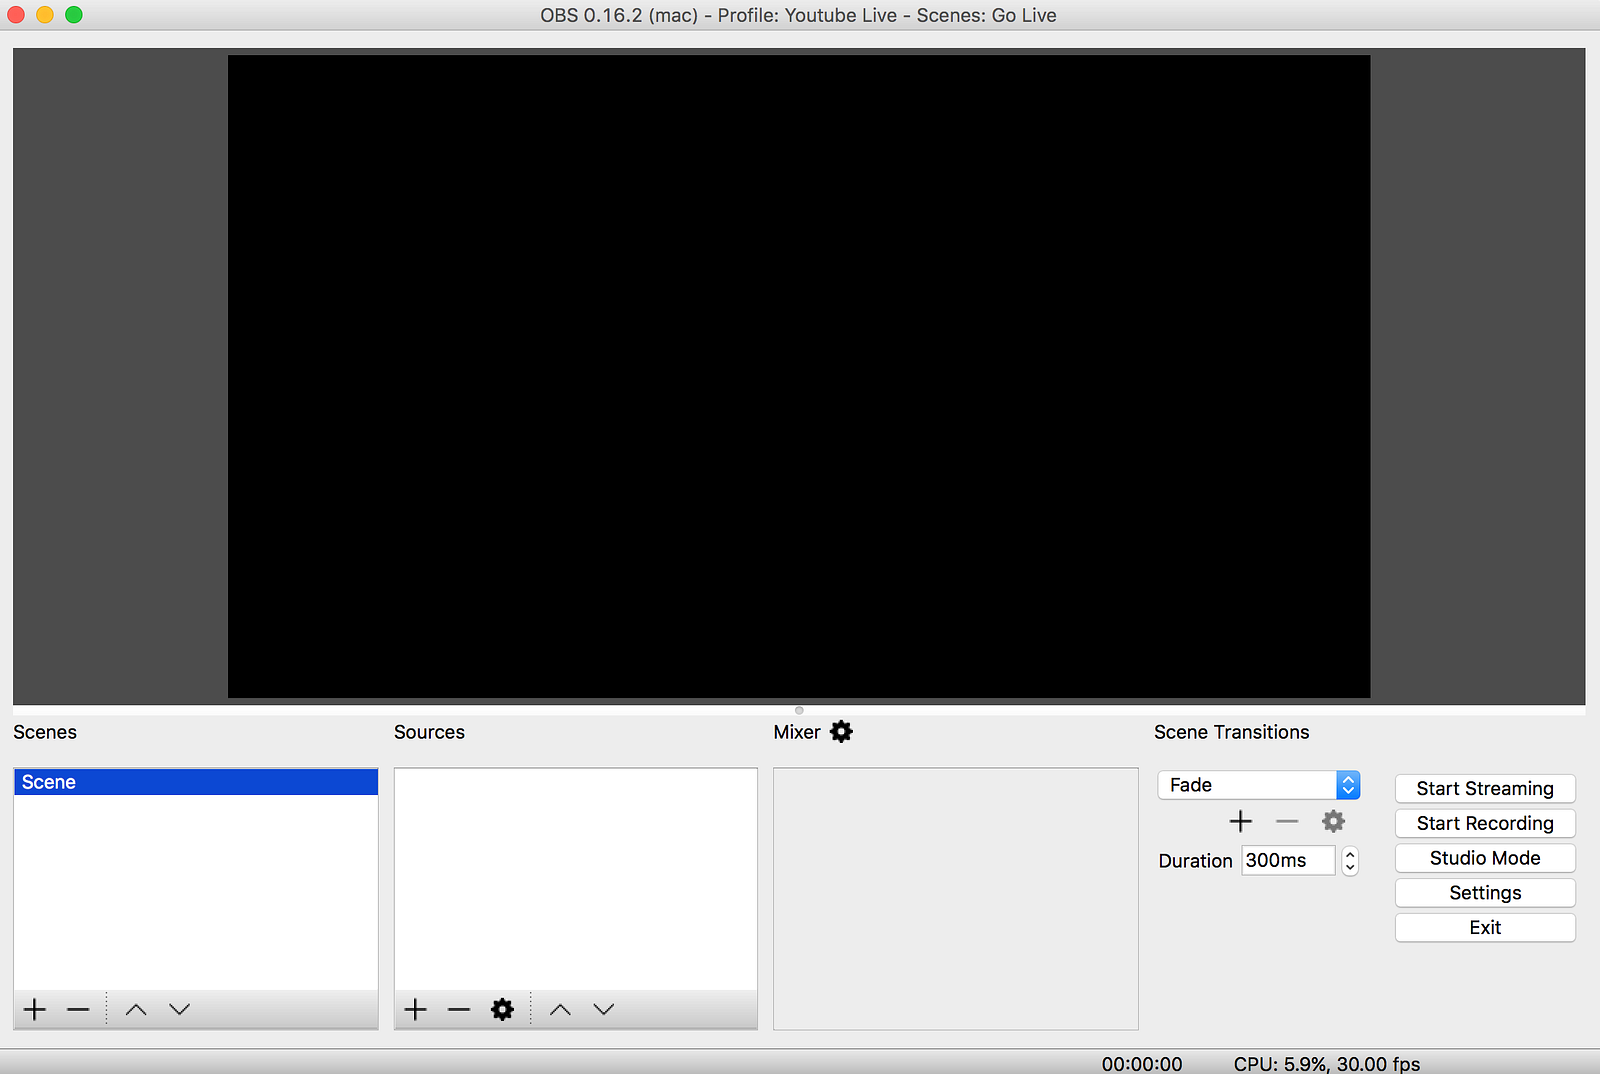
Task: Open source properties gear in Sources panel
Action: click(x=502, y=1009)
